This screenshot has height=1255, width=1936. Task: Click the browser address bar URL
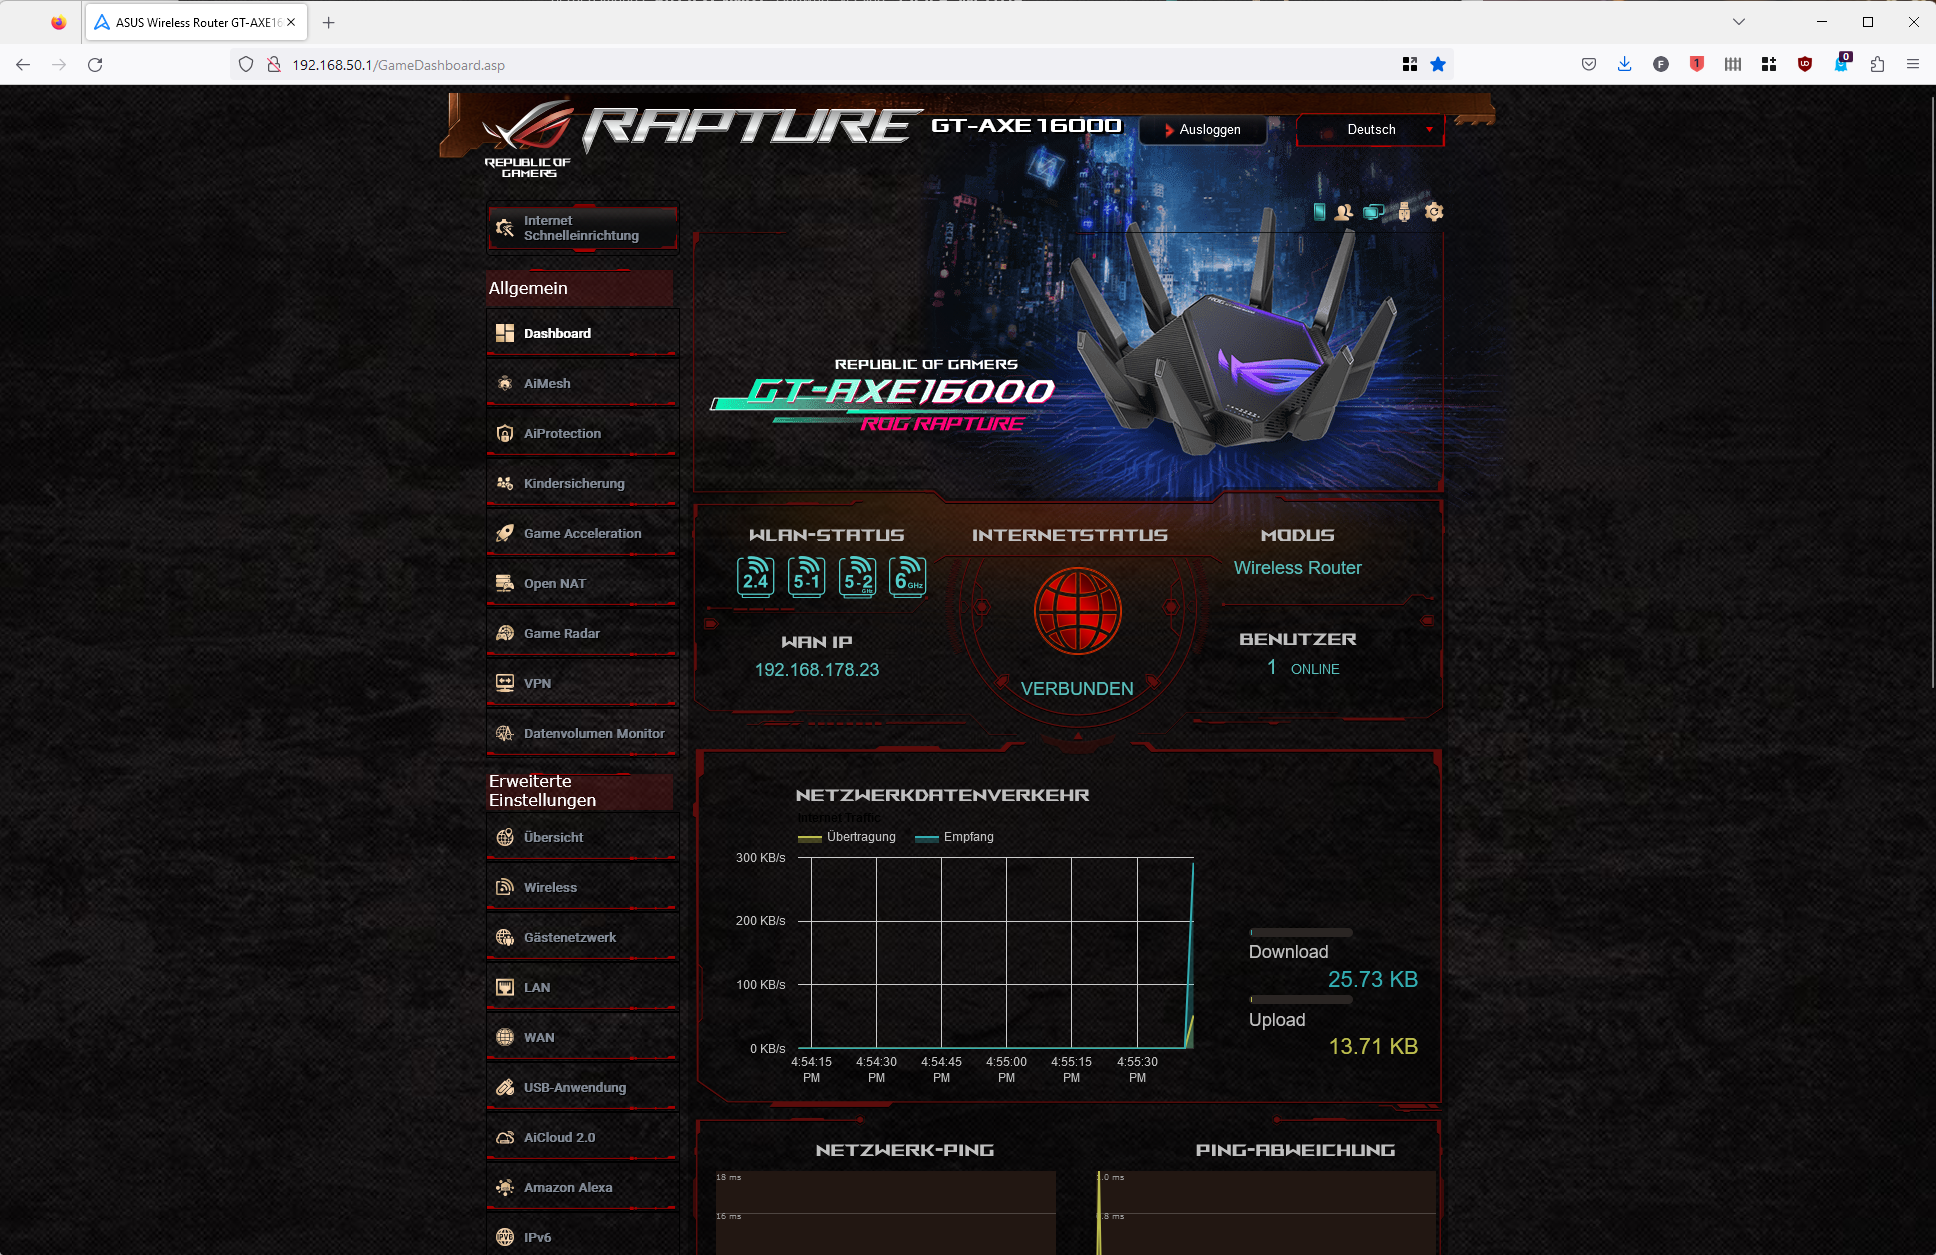[398, 65]
